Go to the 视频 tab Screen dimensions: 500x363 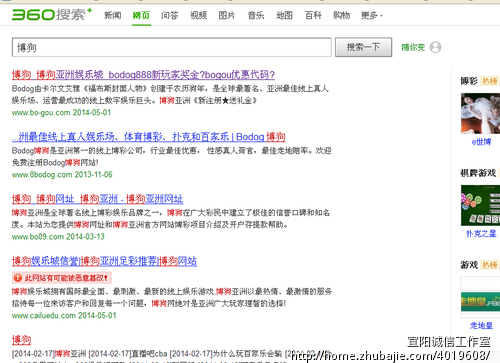(198, 15)
